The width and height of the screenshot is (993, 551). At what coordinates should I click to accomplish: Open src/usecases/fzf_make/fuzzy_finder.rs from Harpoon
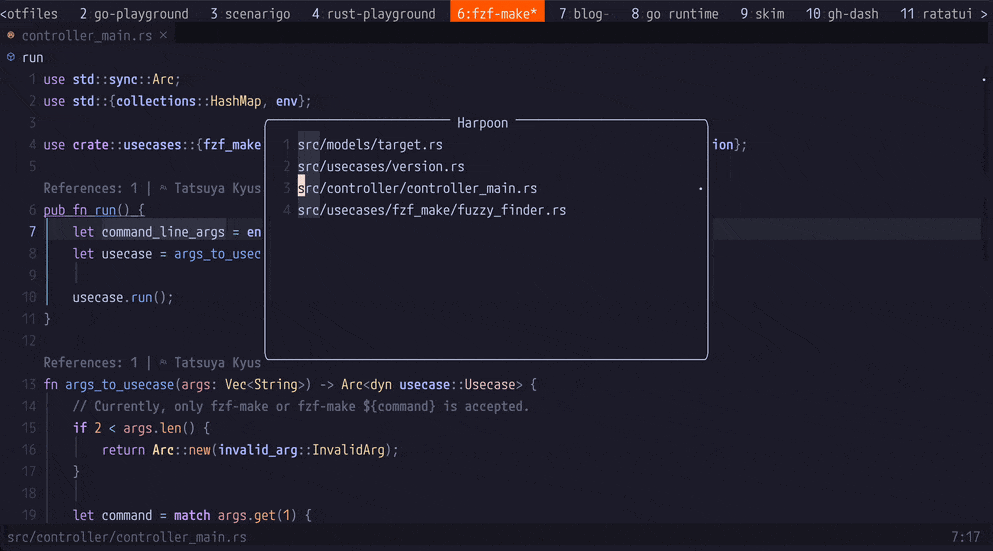click(431, 211)
